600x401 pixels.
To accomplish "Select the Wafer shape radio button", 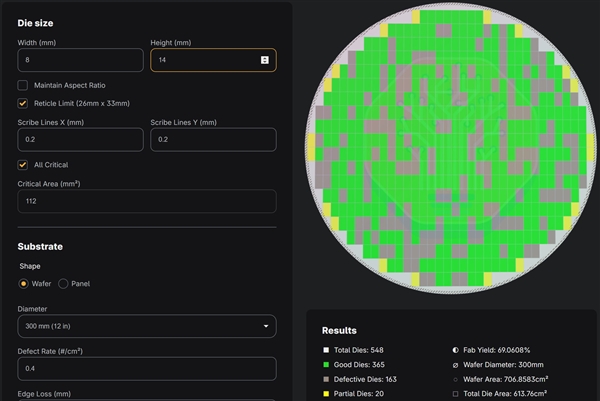I will [23, 284].
